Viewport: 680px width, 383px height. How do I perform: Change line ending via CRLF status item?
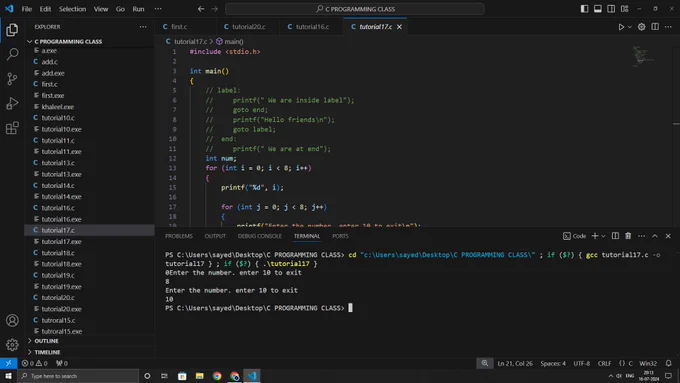point(604,363)
